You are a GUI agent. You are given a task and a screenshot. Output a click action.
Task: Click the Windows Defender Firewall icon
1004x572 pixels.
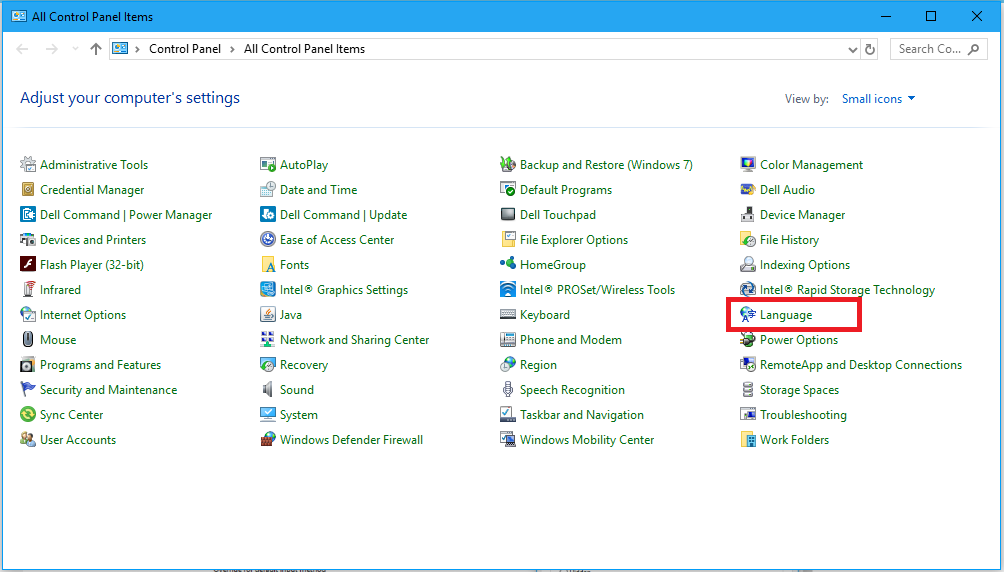point(268,439)
